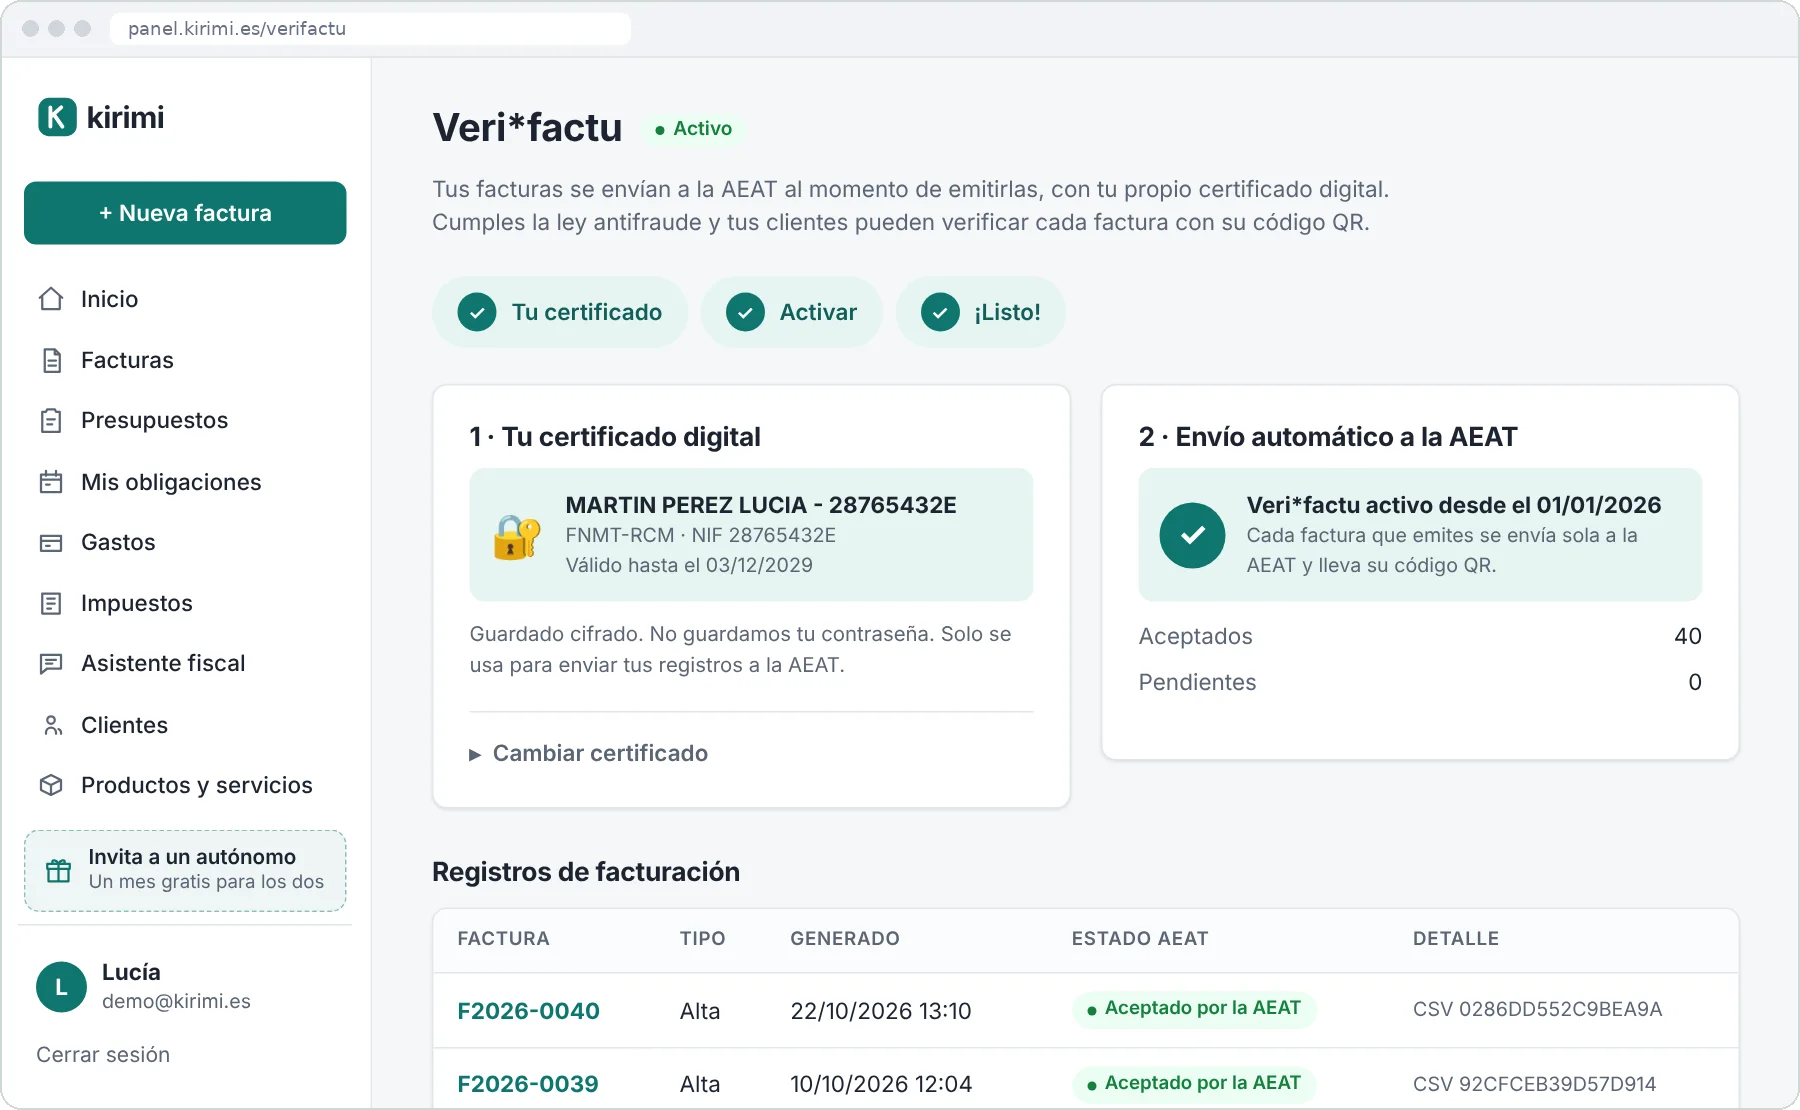Click CSV 92CFCEB39D57D914 detail text

coord(1534,1084)
